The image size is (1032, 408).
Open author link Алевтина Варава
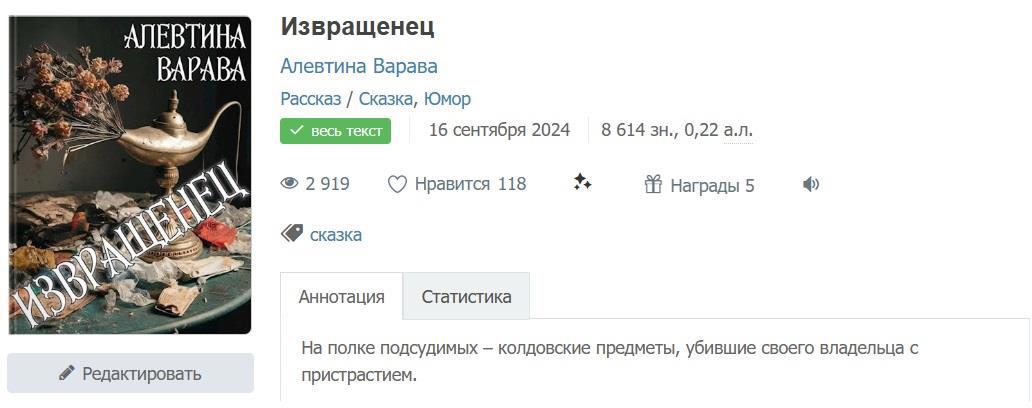pos(359,66)
